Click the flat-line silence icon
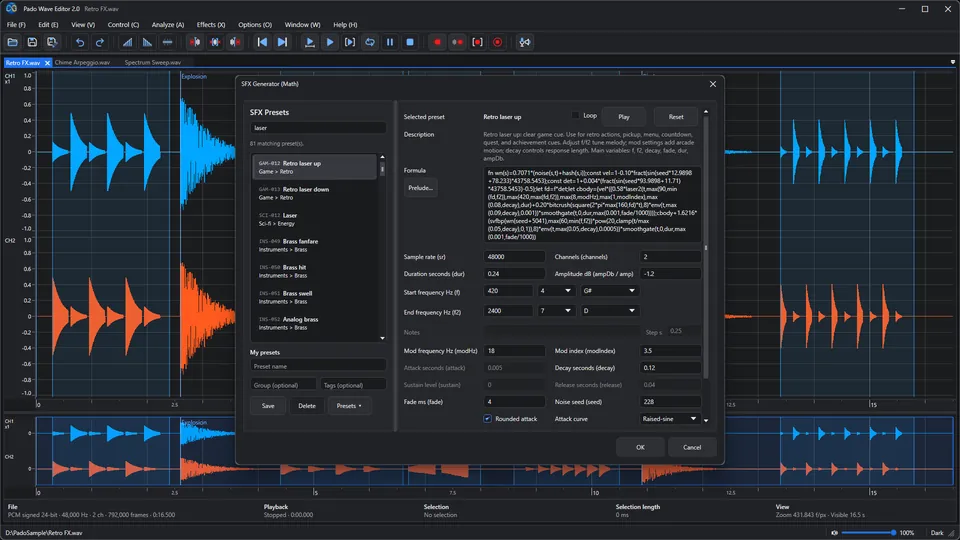Image resolution: width=960 pixels, height=540 pixels. [x=167, y=42]
